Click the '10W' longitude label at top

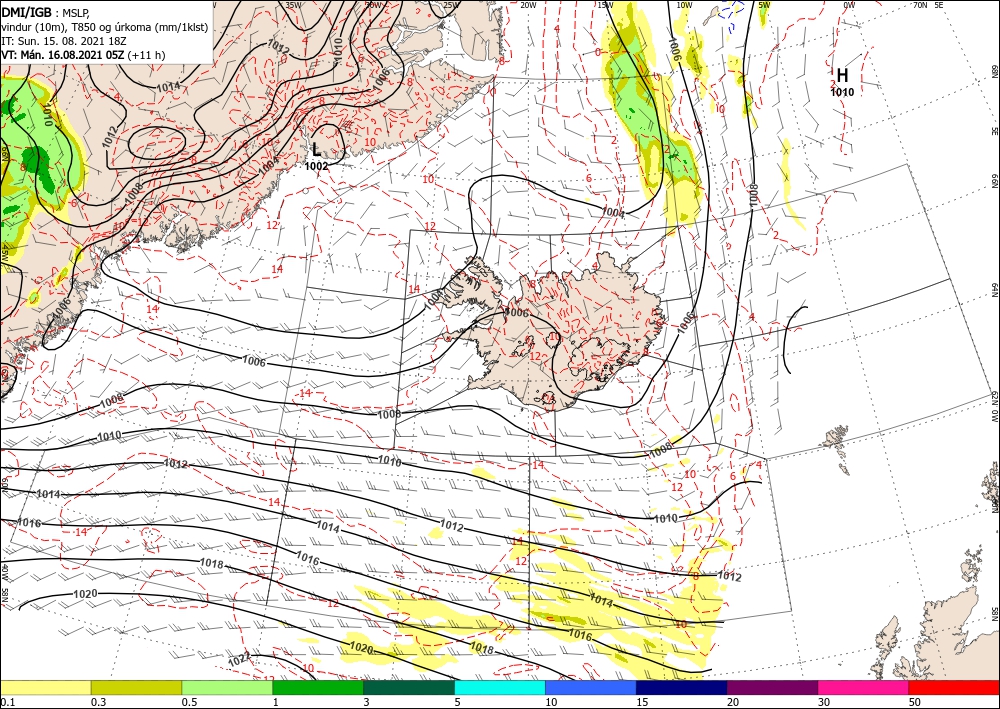click(x=684, y=5)
